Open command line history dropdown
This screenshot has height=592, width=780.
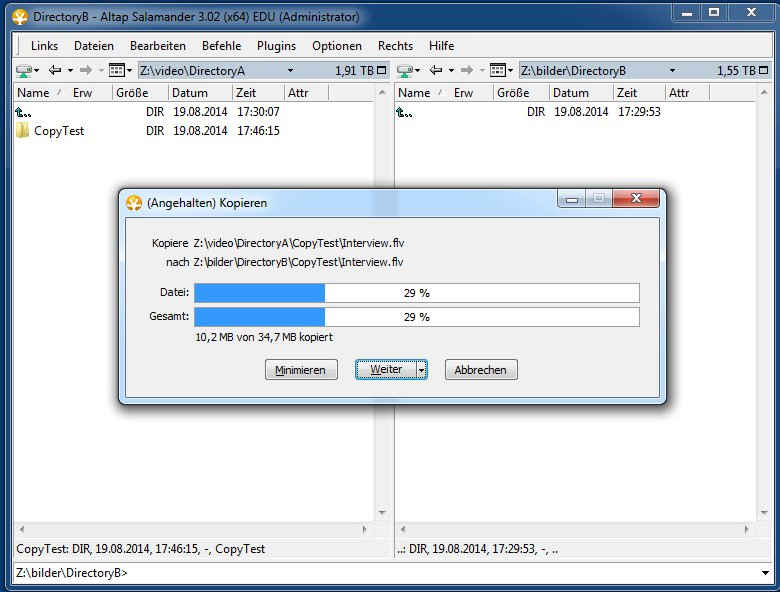pyautogui.click(x=765, y=573)
